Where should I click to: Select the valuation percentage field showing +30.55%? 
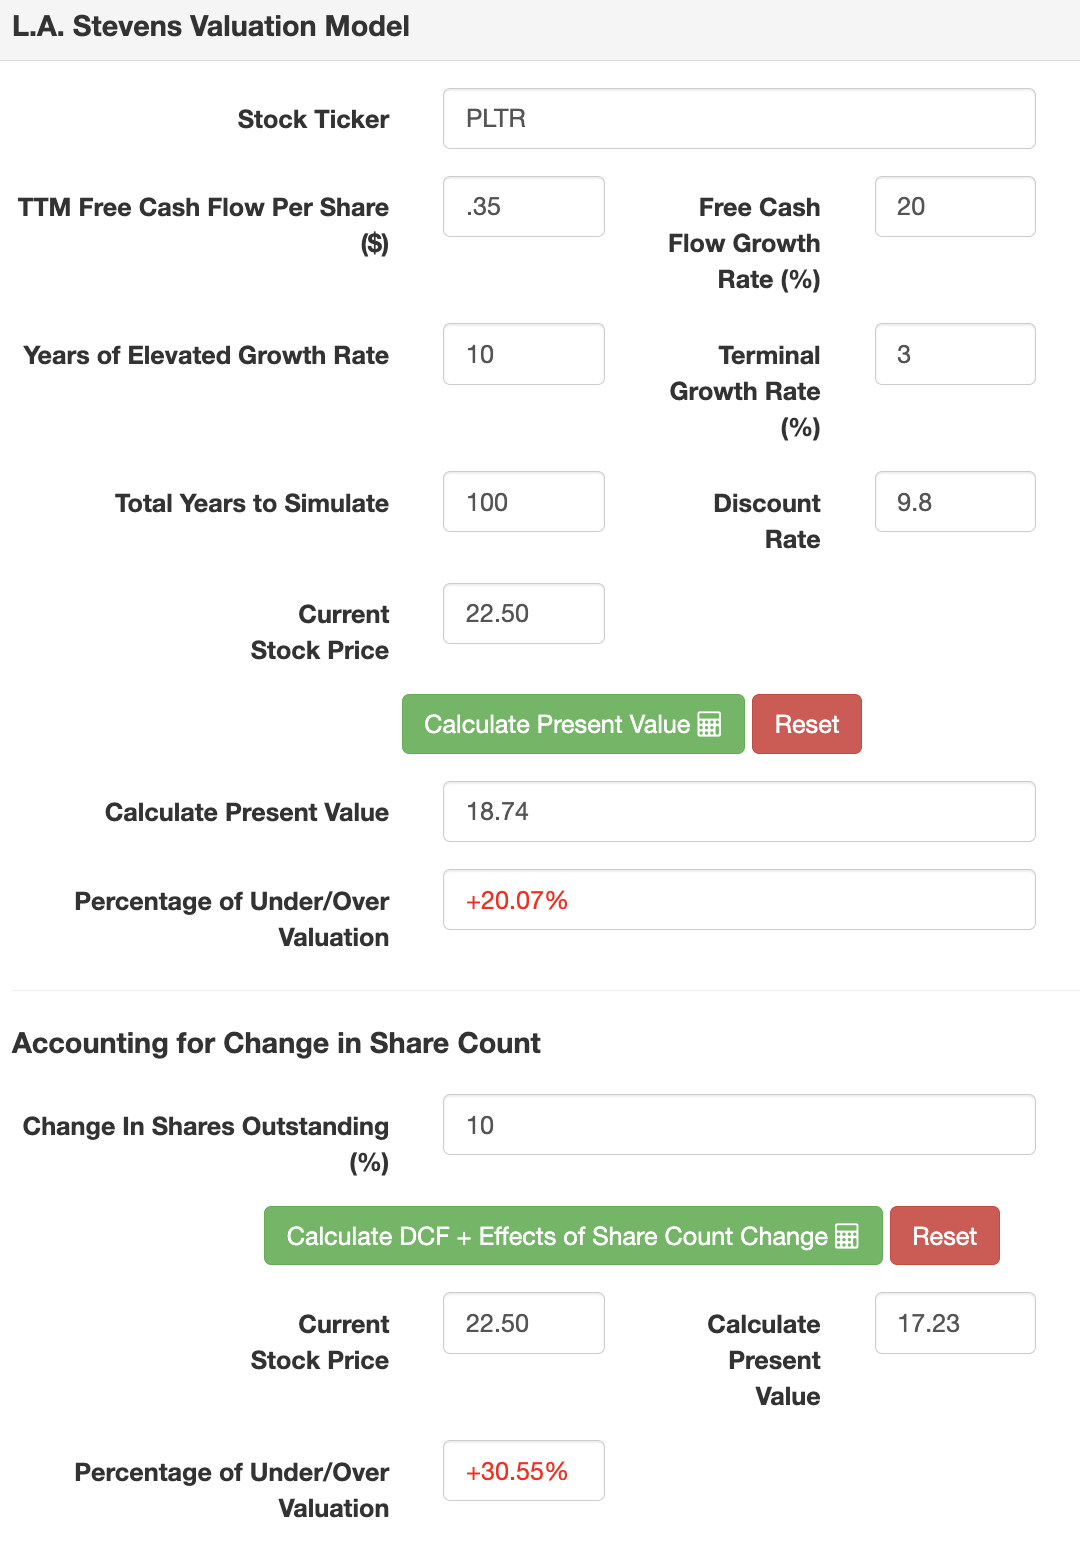coord(523,1471)
